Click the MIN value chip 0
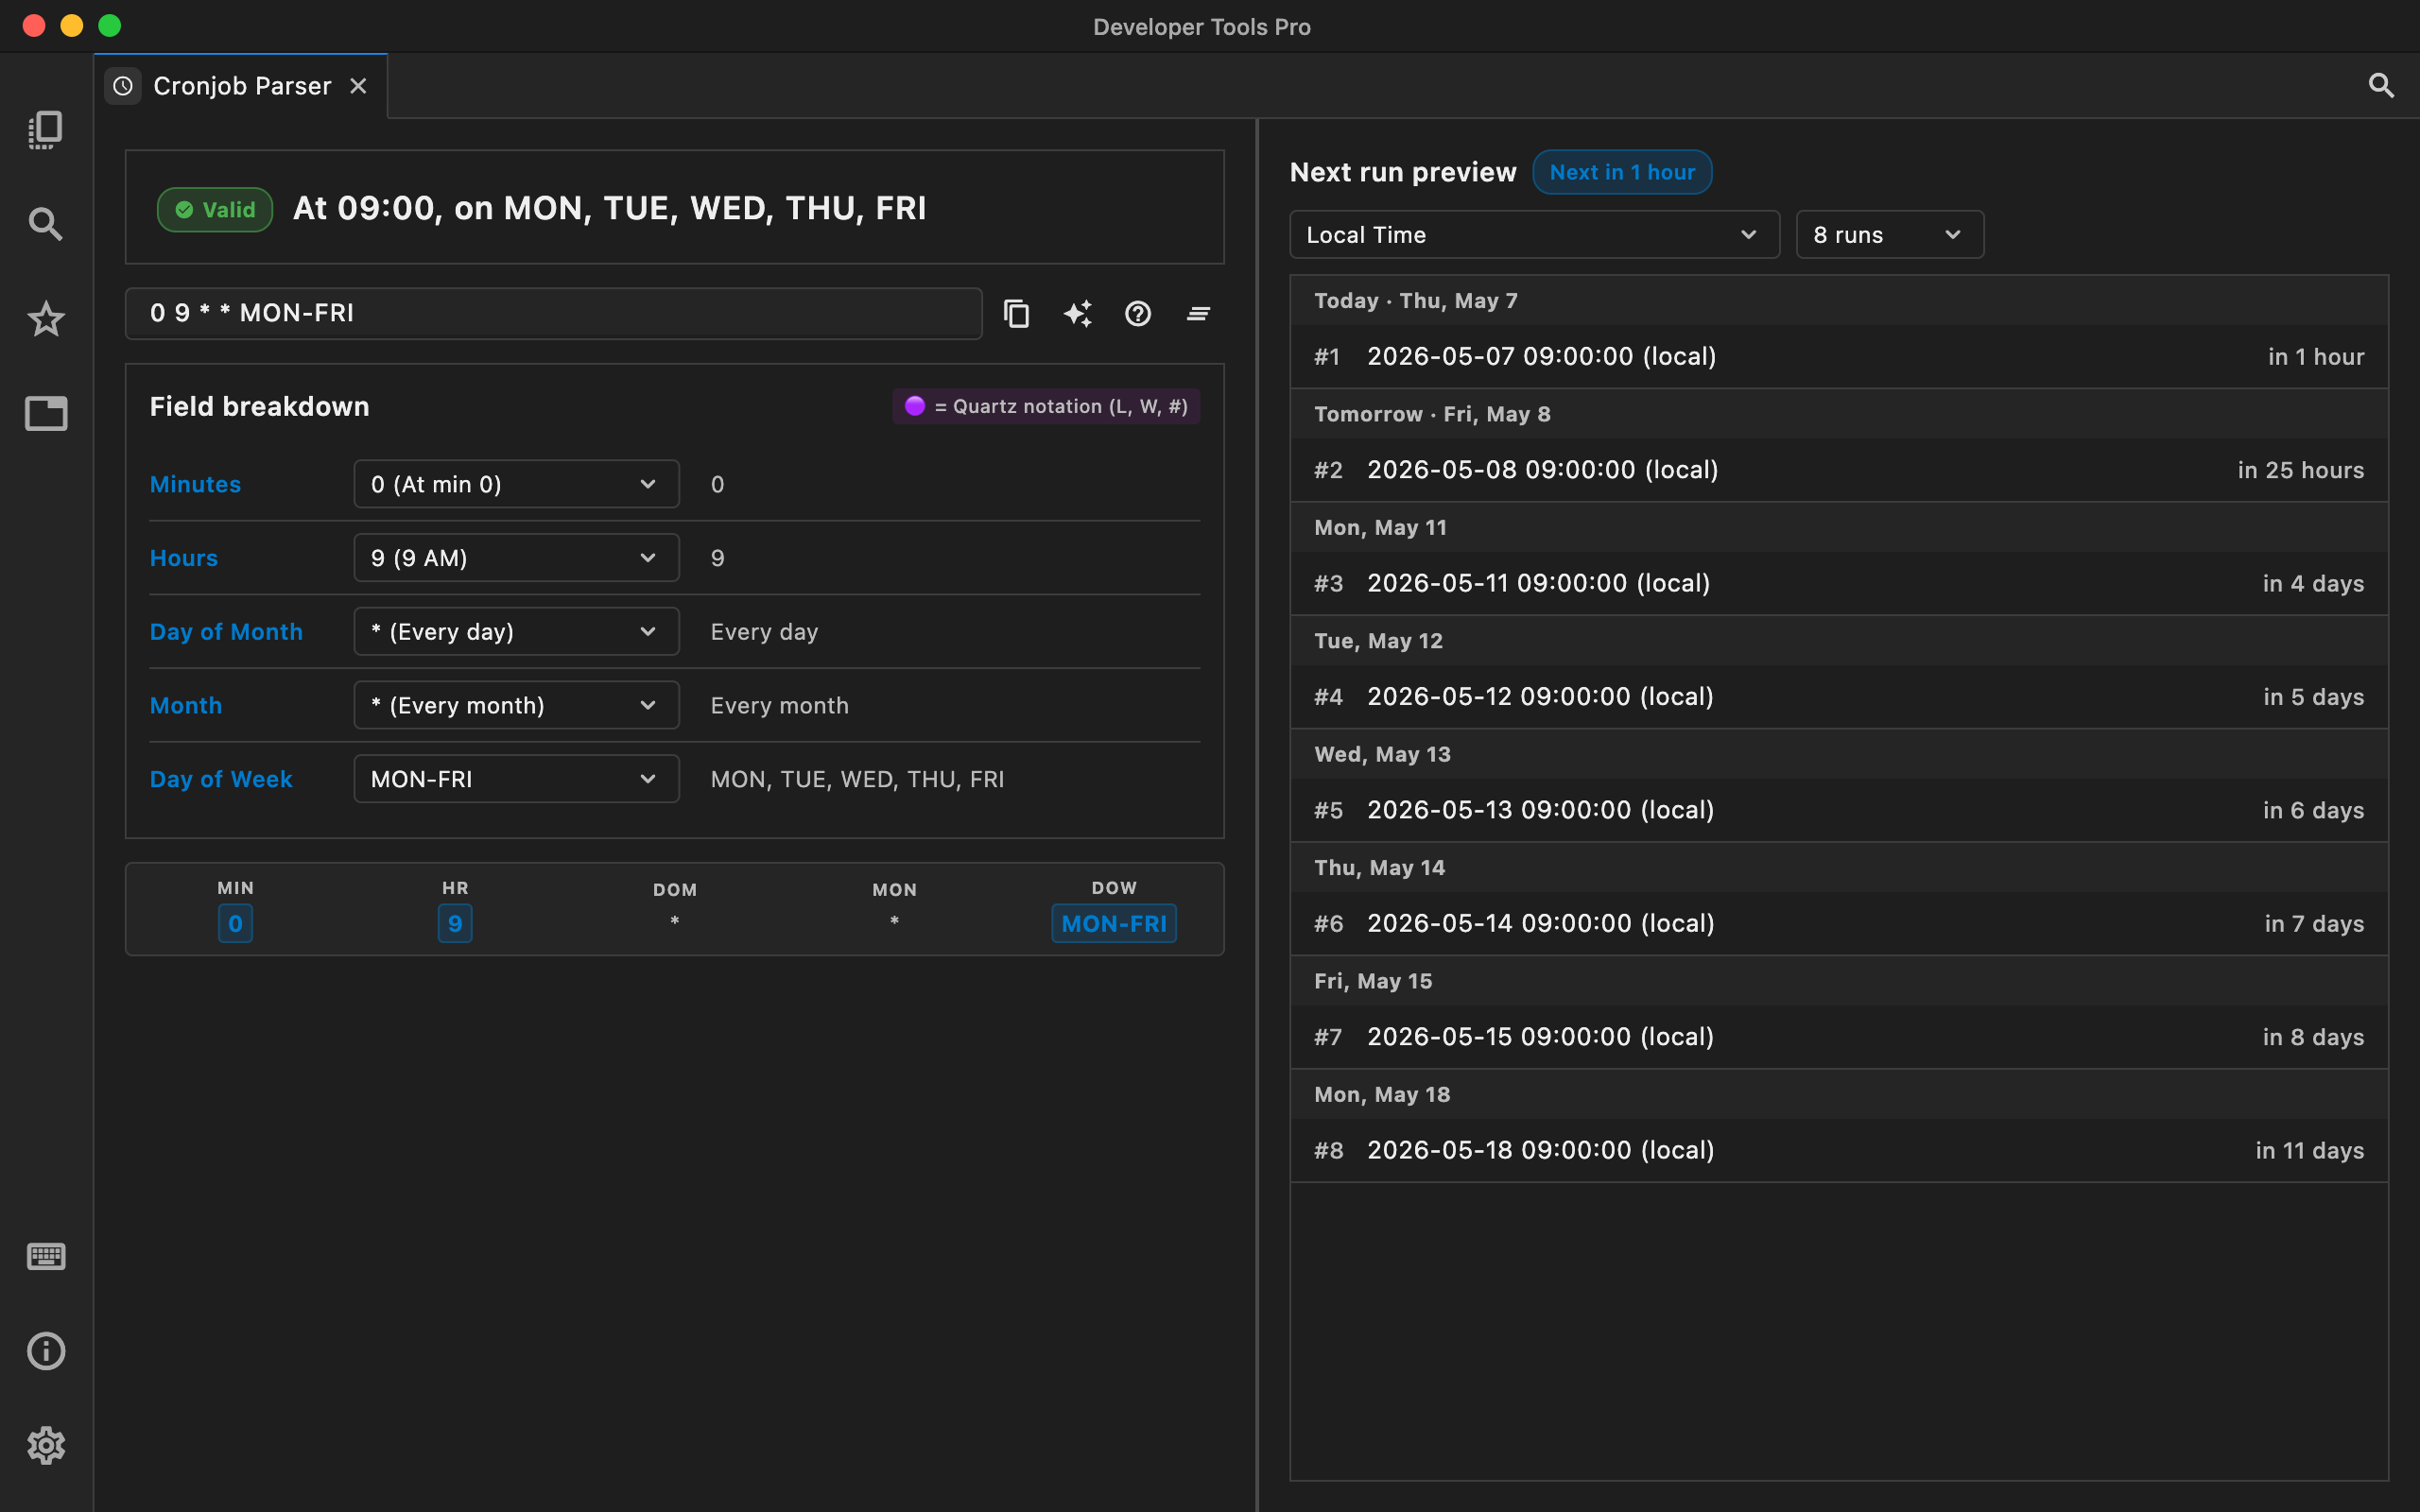This screenshot has width=2420, height=1512. (x=235, y=923)
